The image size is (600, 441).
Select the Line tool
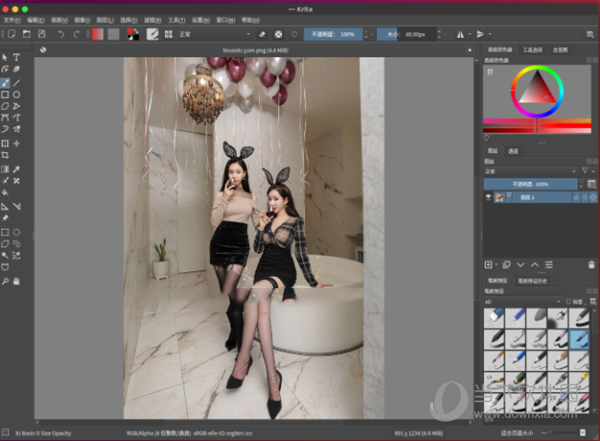click(16, 83)
